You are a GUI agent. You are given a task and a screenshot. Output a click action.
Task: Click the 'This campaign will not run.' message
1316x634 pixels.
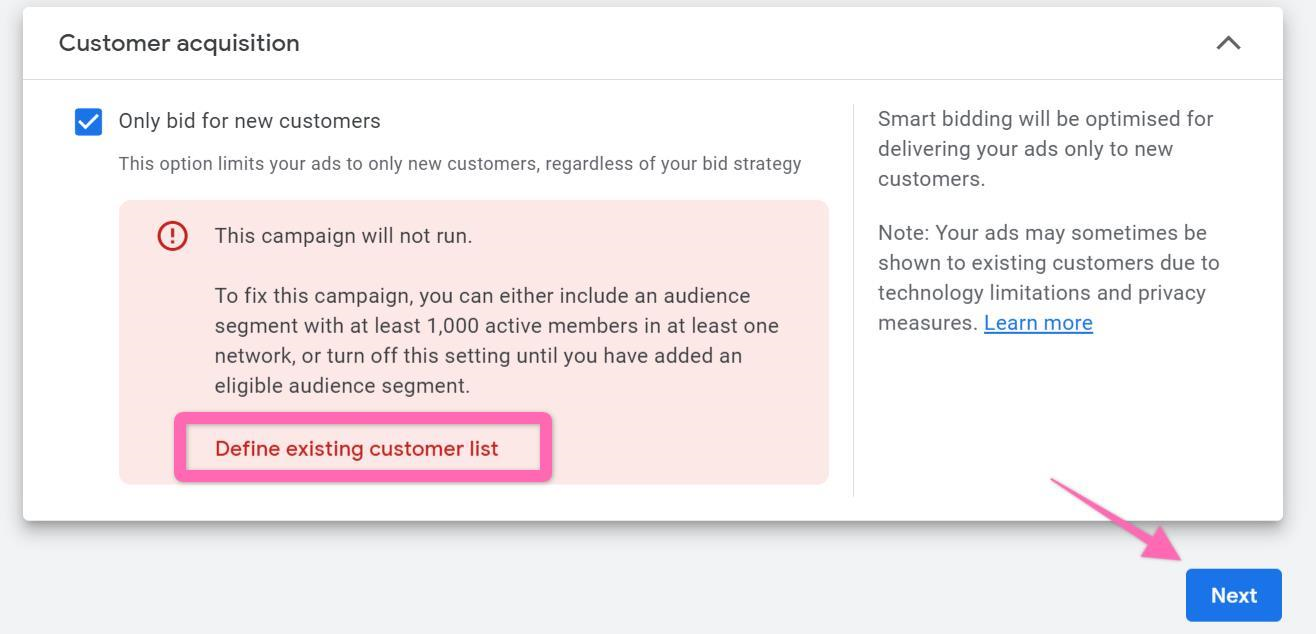(x=343, y=236)
